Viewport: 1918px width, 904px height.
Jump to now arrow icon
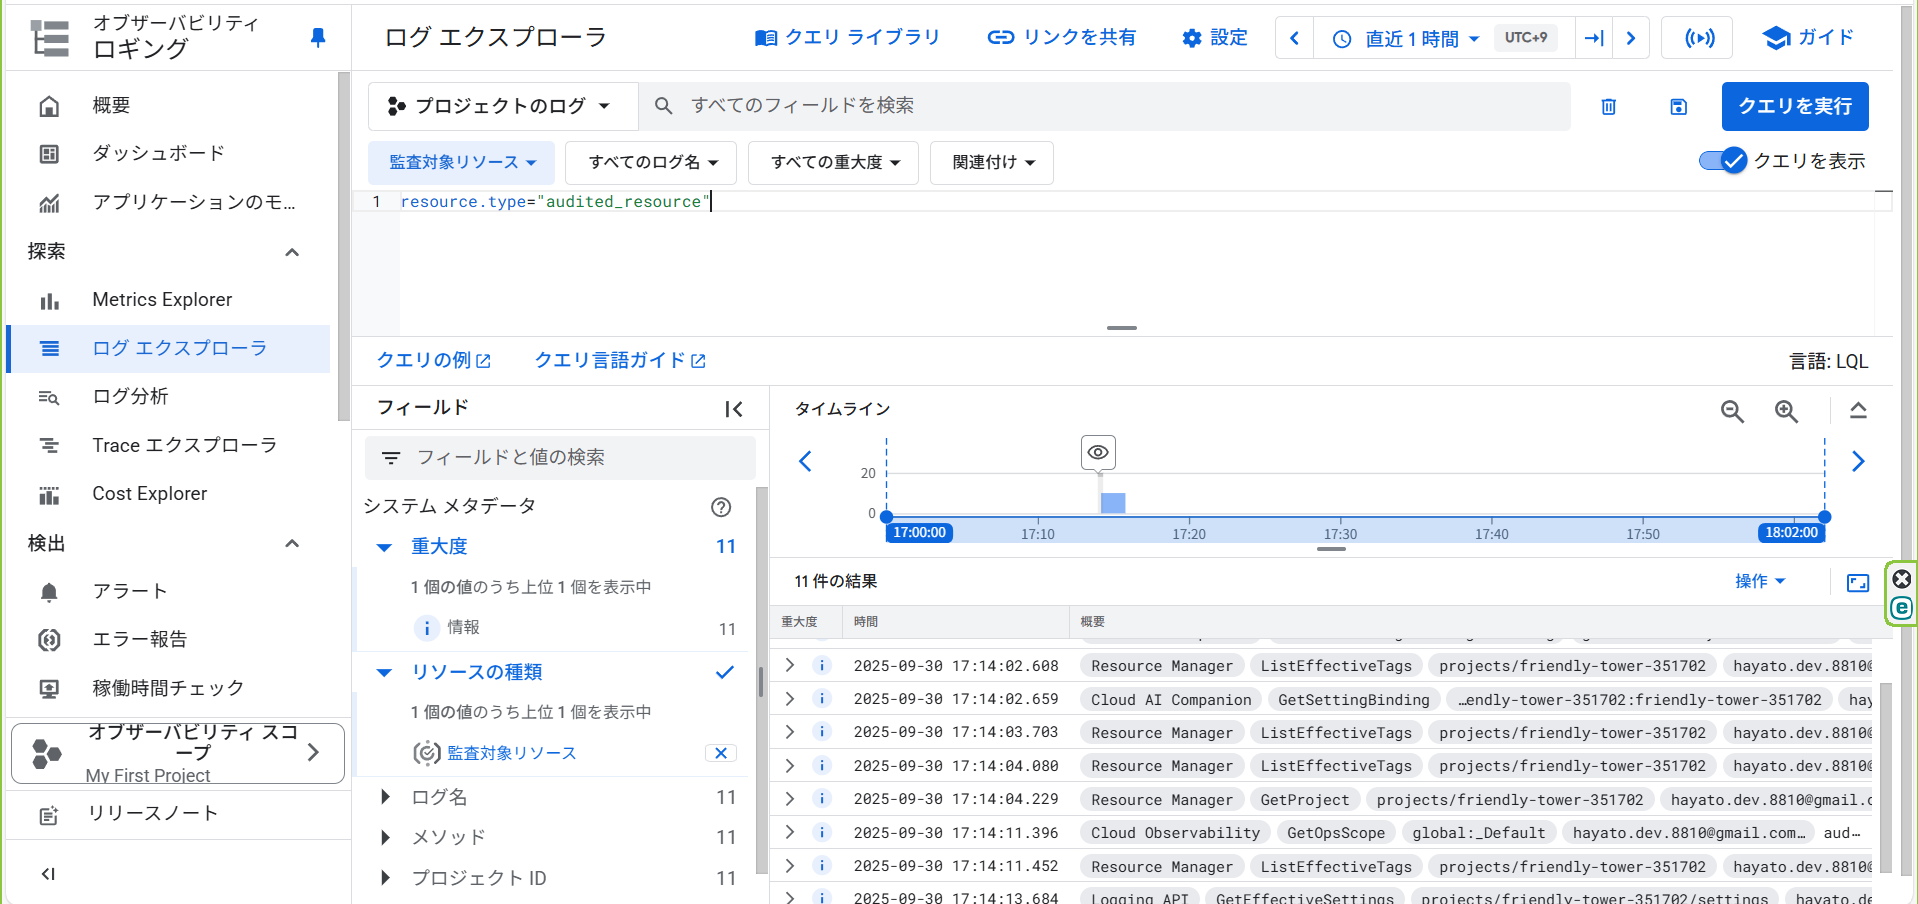click(1594, 38)
